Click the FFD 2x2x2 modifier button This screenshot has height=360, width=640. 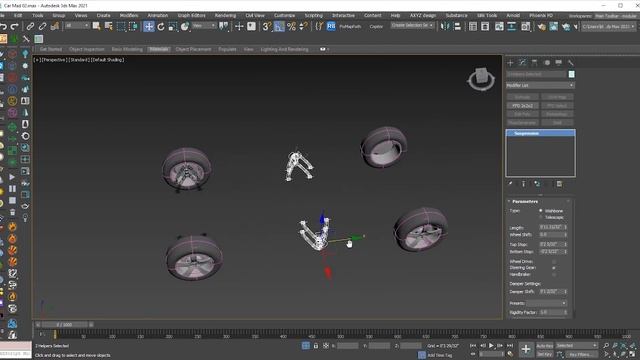pyautogui.click(x=522, y=106)
